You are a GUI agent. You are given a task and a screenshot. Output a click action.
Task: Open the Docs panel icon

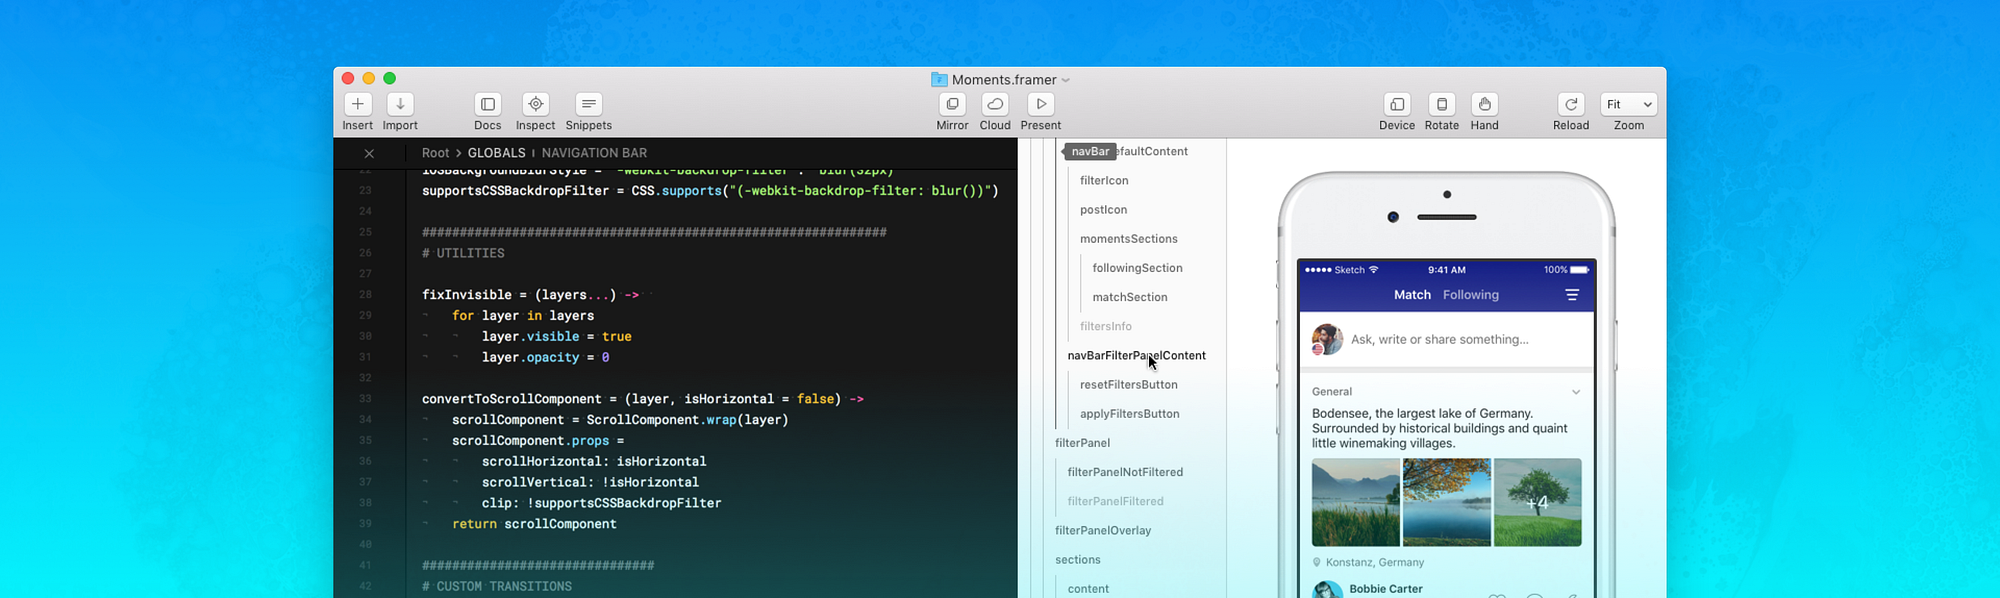(488, 104)
